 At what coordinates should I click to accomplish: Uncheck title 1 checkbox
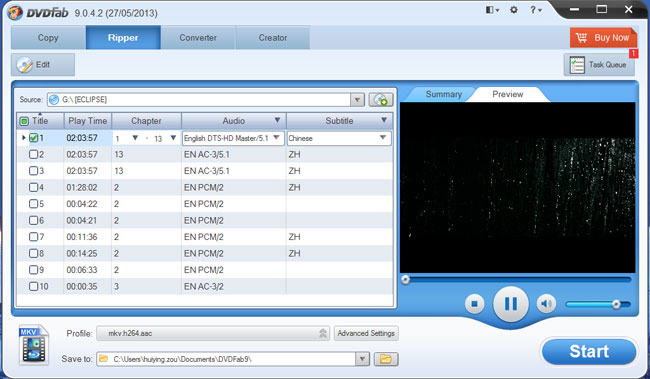34,138
